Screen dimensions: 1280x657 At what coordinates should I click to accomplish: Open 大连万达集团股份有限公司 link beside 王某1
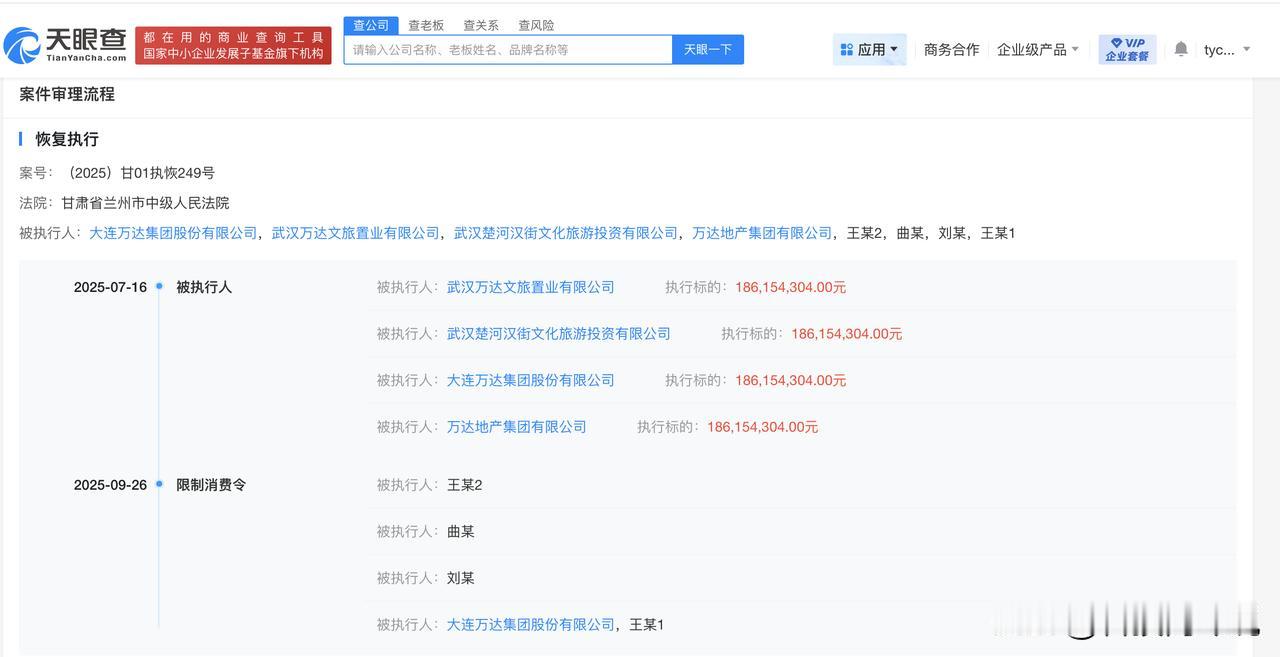click(x=531, y=625)
